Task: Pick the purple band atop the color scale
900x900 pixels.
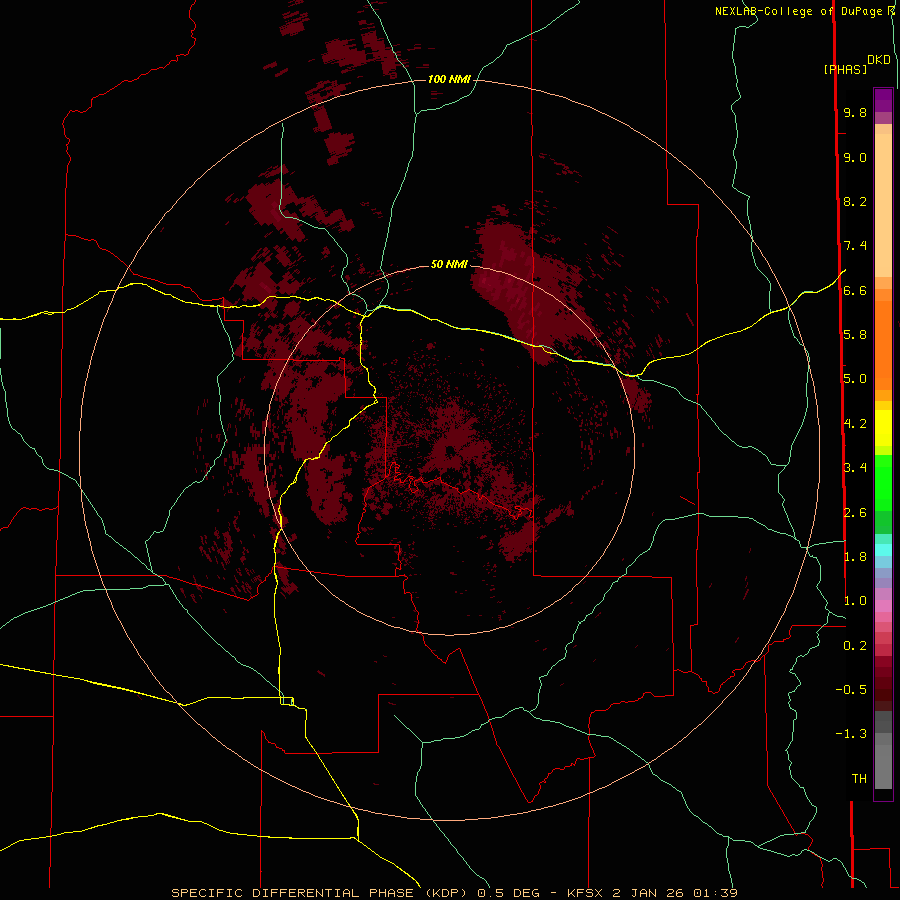Action: pyautogui.click(x=883, y=100)
